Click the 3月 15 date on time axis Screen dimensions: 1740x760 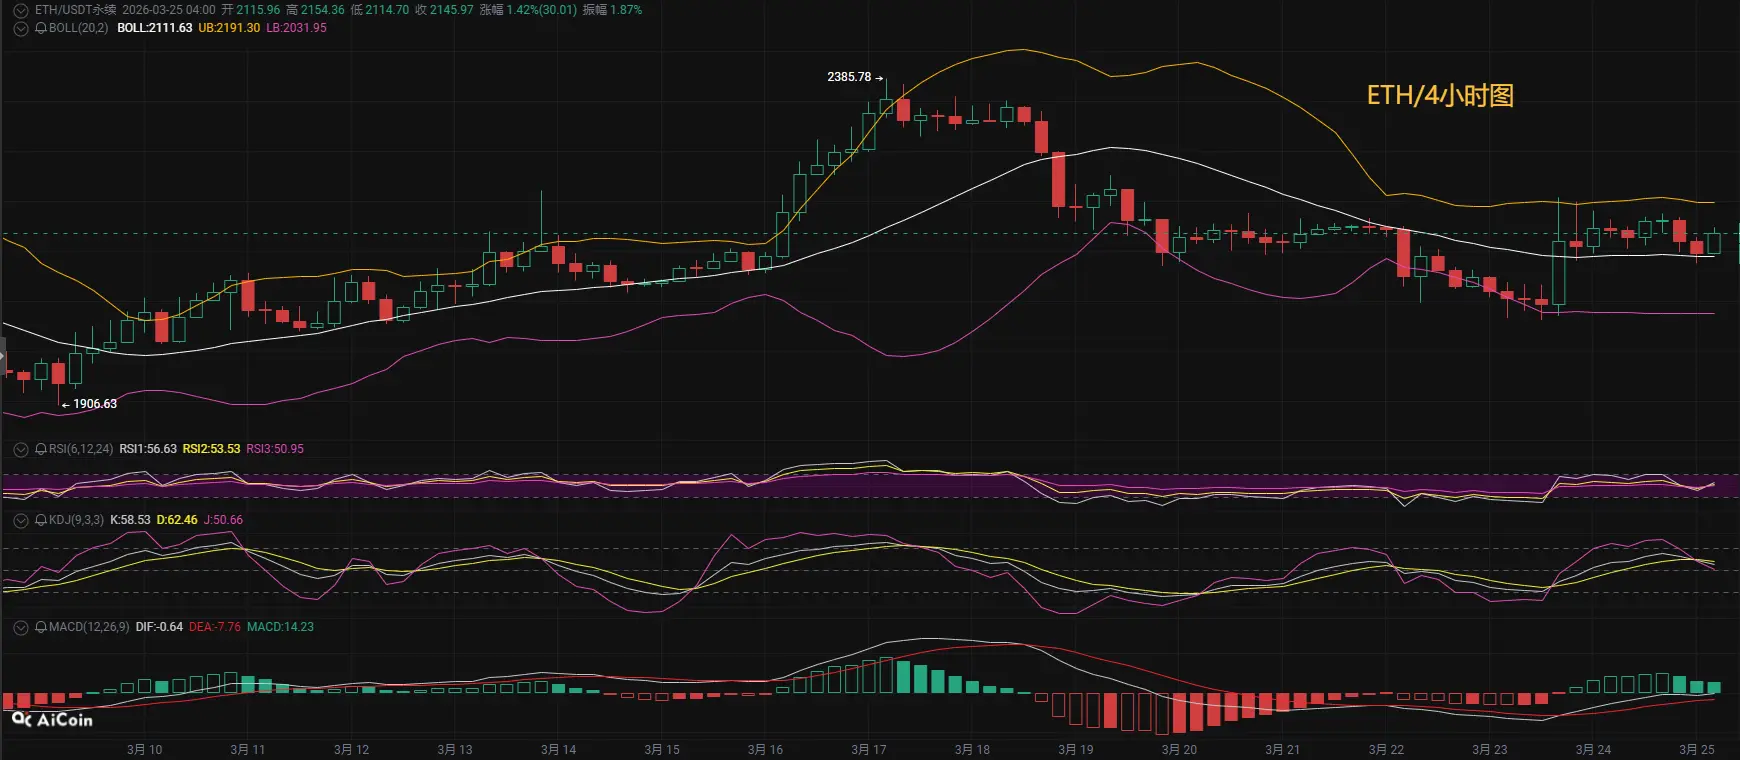click(662, 750)
